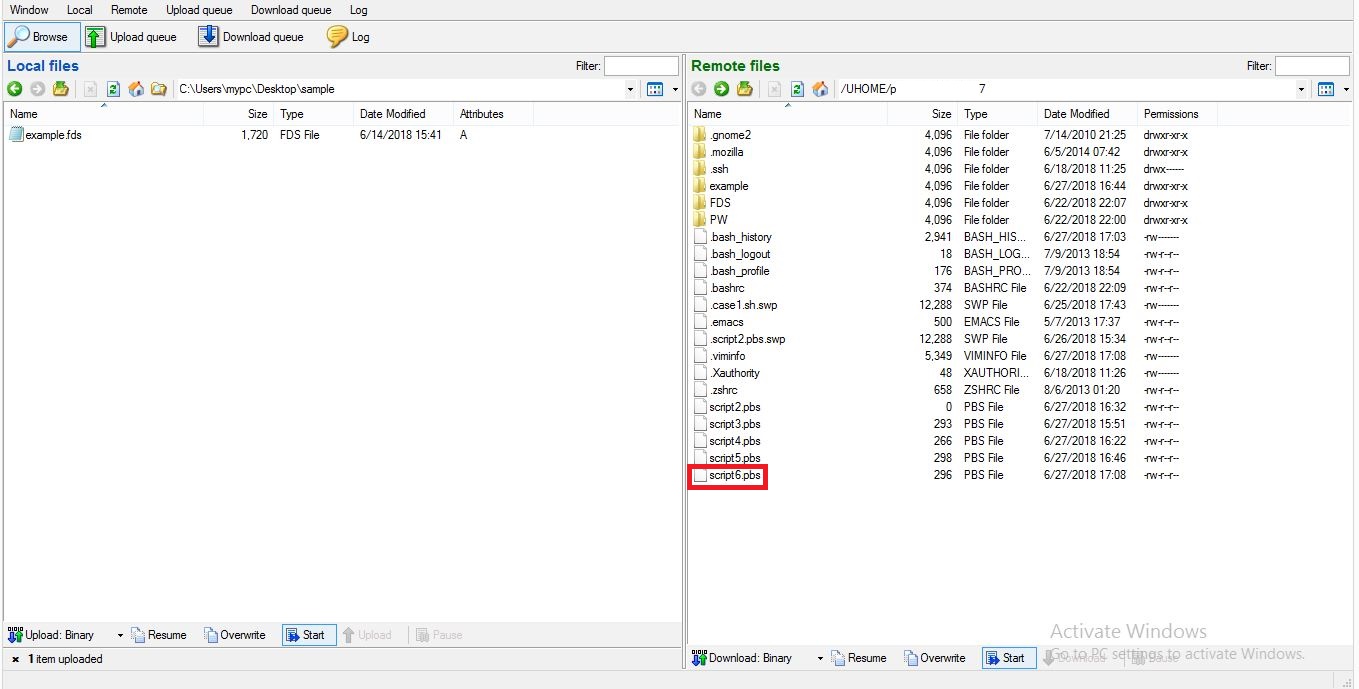Enable Overwrite mode for downloads
Screen dimensions: 1359x689
tap(934, 658)
